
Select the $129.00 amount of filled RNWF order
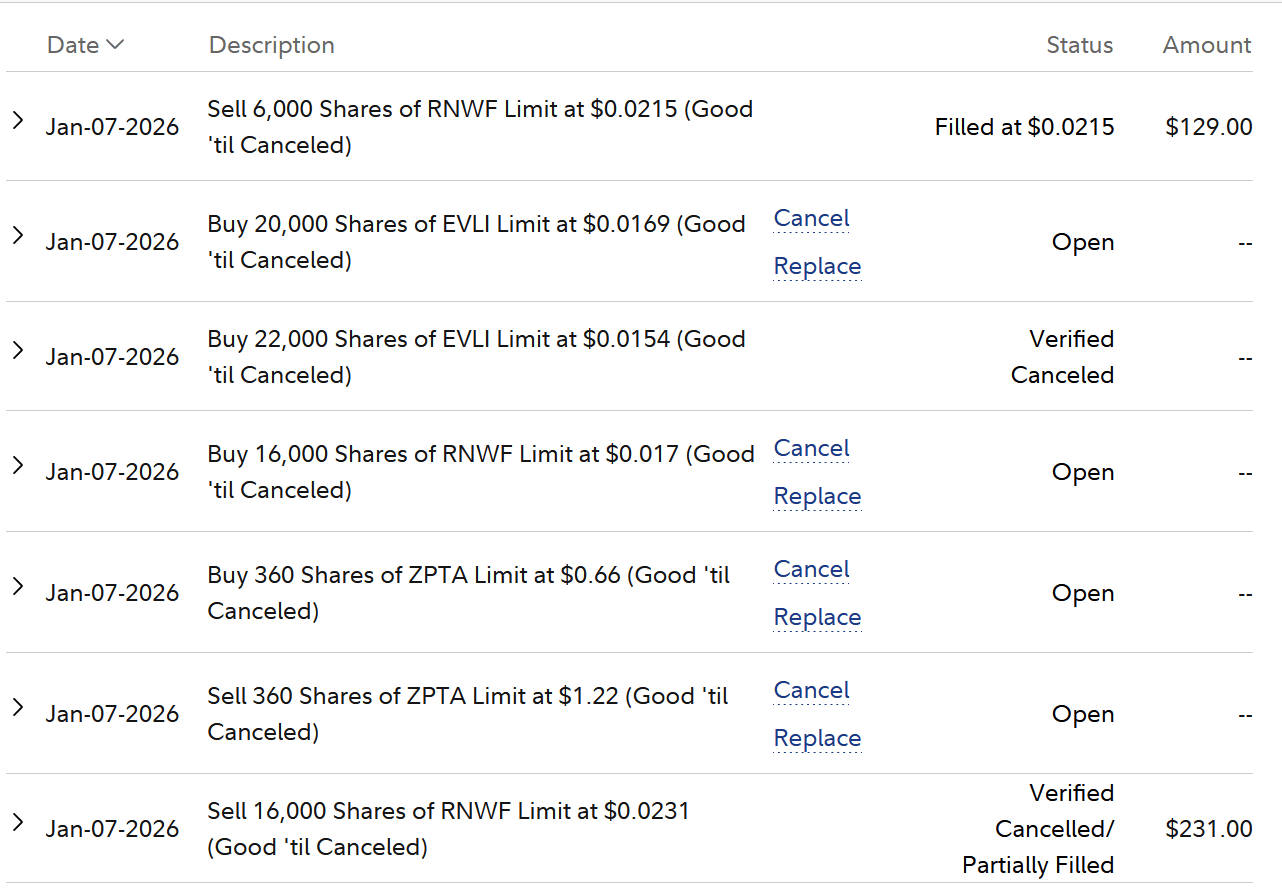1208,127
